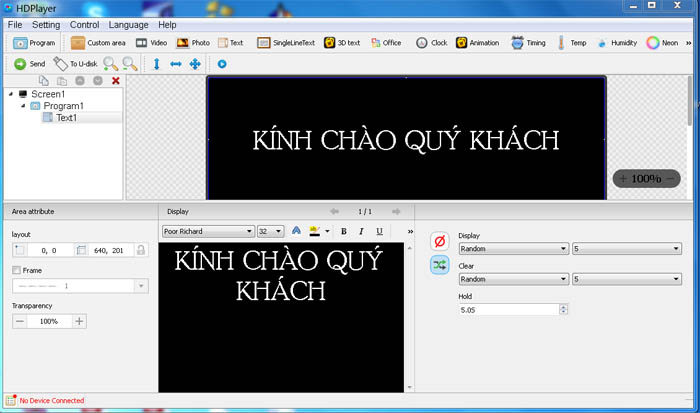Collapse the Screen1 tree node
This screenshot has height=413, width=700.
(11, 94)
